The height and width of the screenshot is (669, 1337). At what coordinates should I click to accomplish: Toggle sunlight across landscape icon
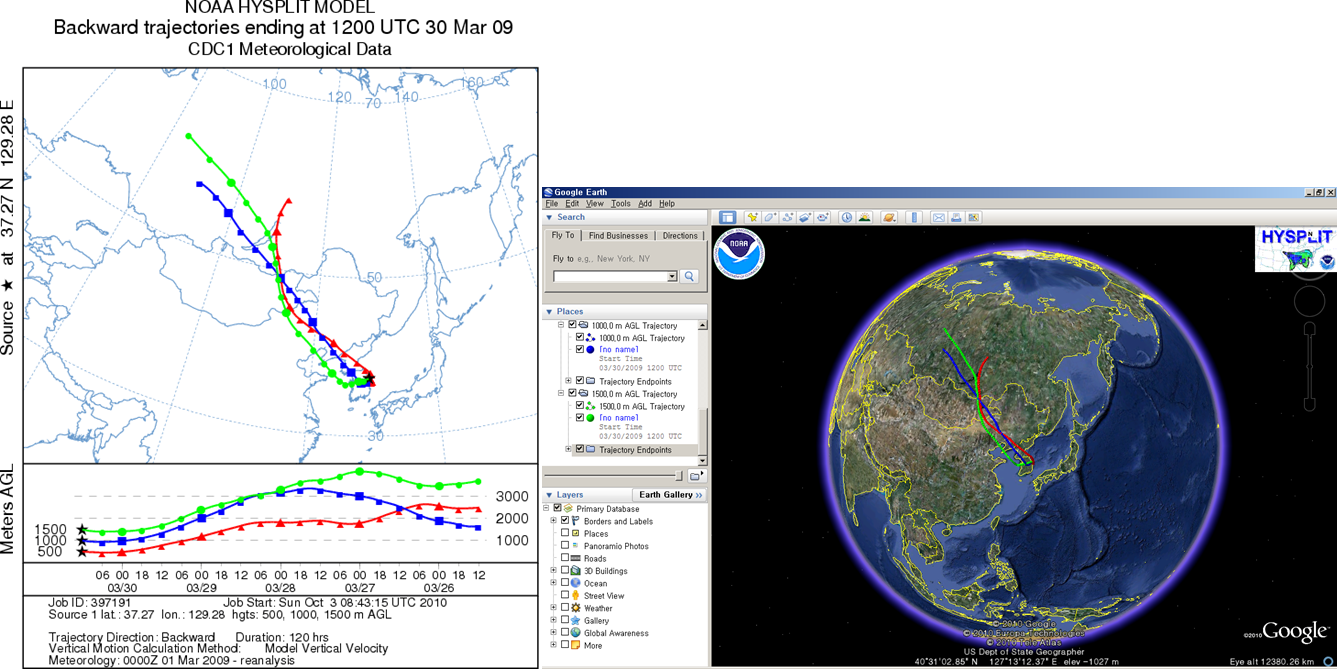864,217
